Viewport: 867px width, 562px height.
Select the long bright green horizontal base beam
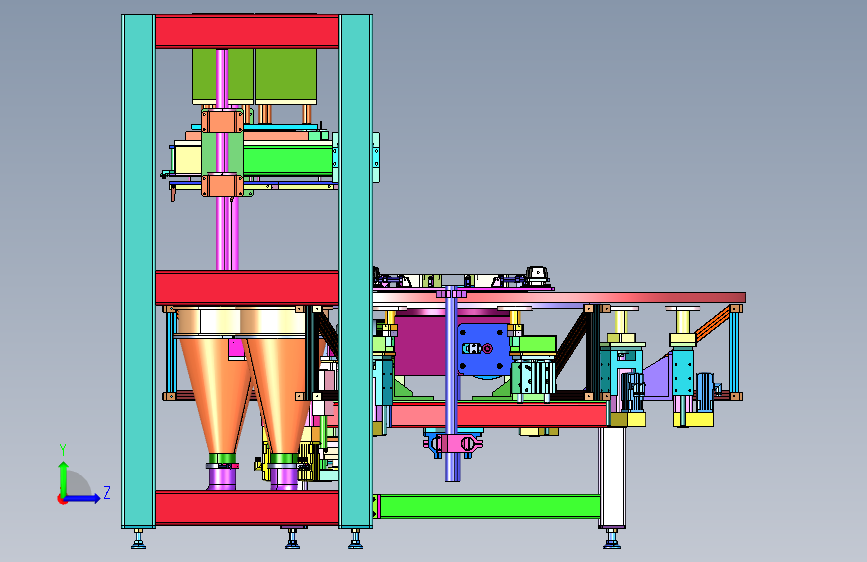pos(490,507)
